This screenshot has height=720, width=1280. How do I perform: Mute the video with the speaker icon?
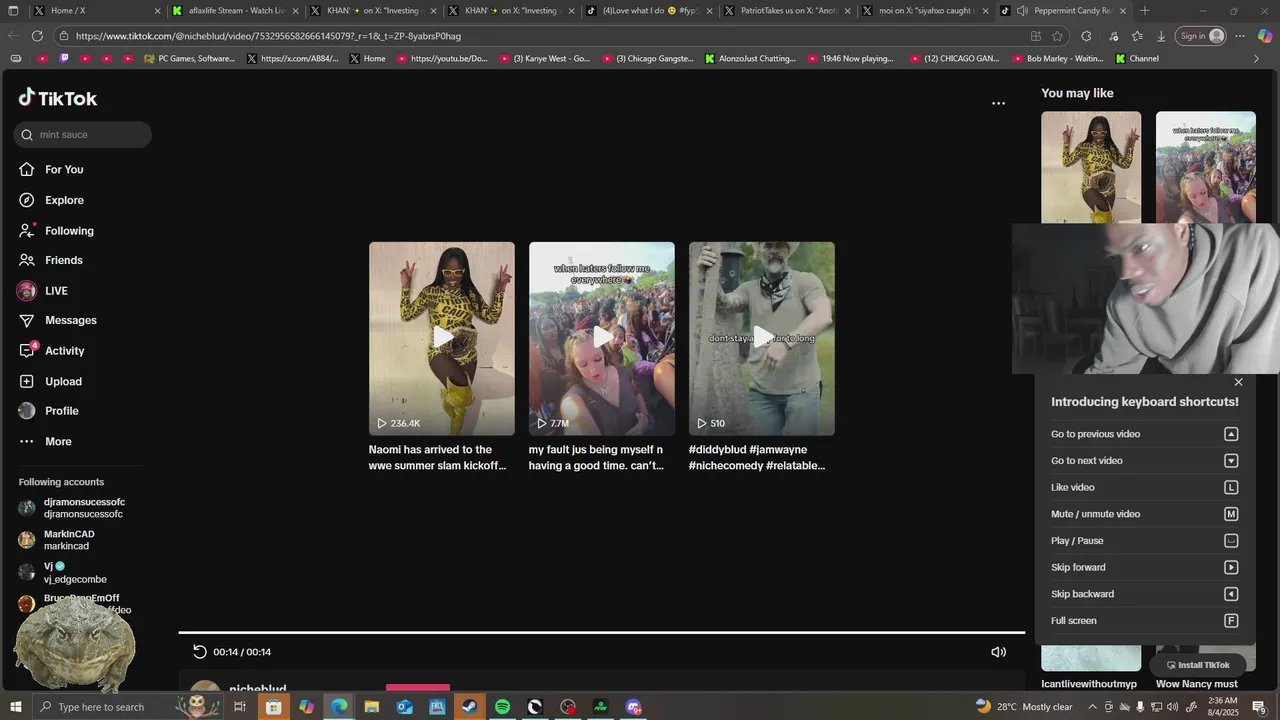(x=998, y=652)
